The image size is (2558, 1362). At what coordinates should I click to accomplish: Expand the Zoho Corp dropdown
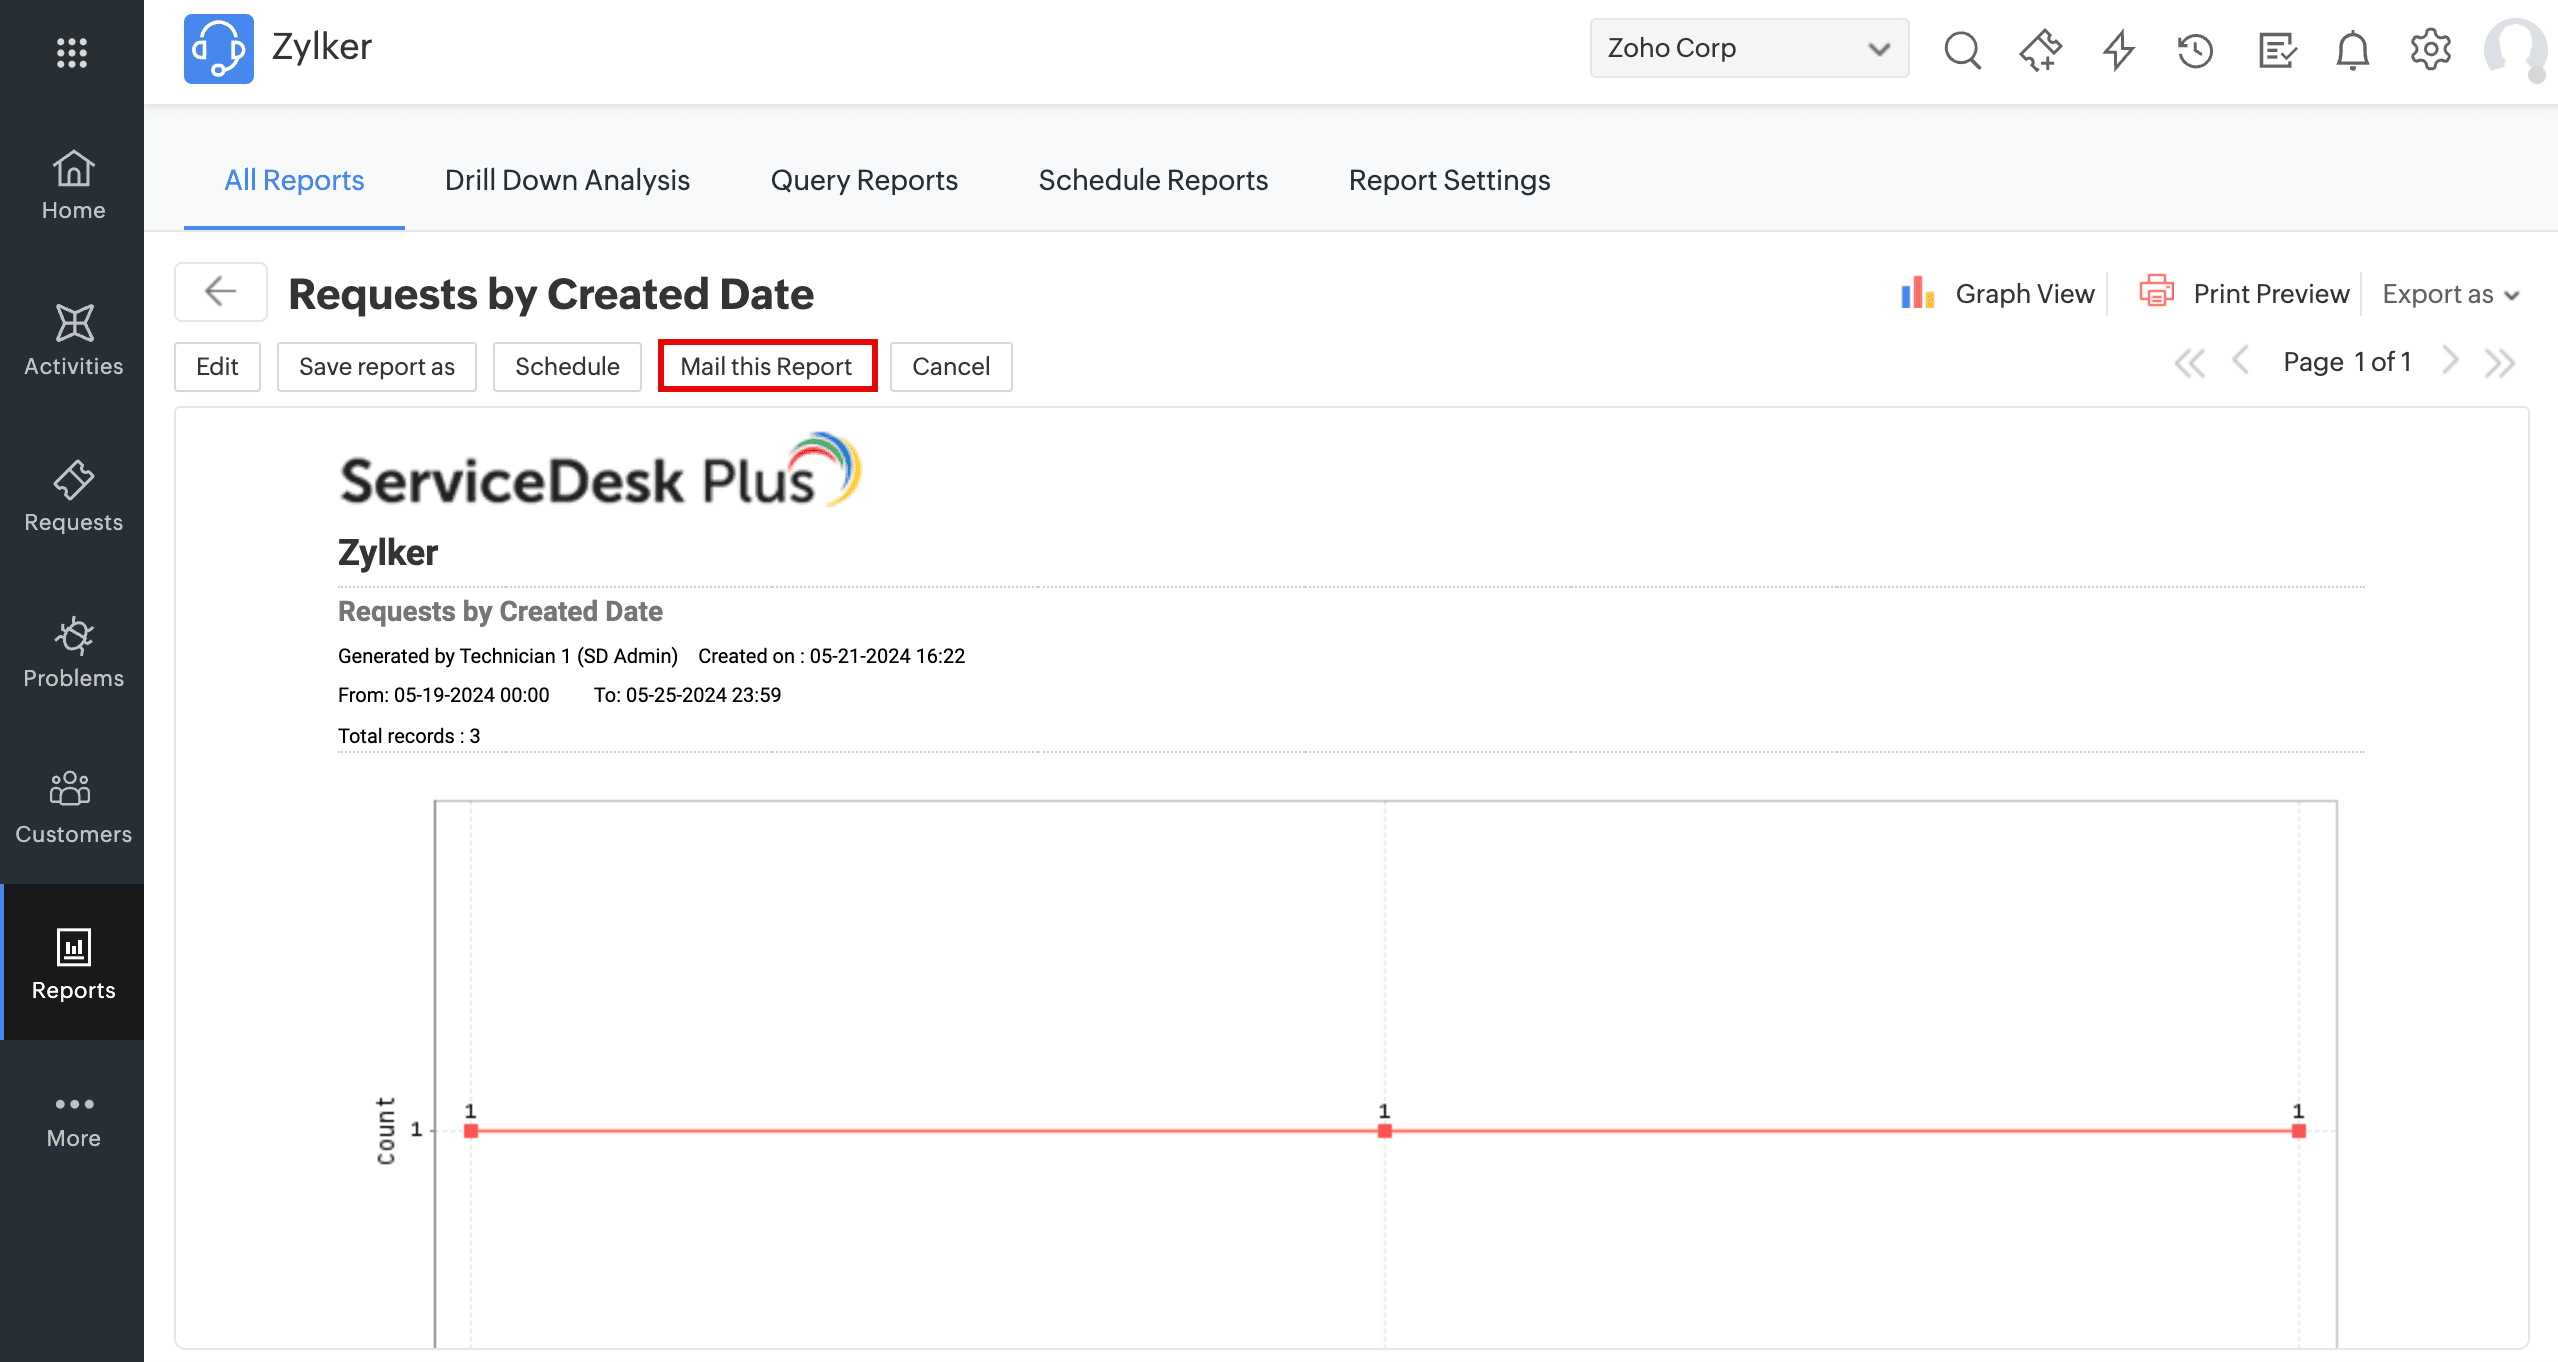(1748, 48)
